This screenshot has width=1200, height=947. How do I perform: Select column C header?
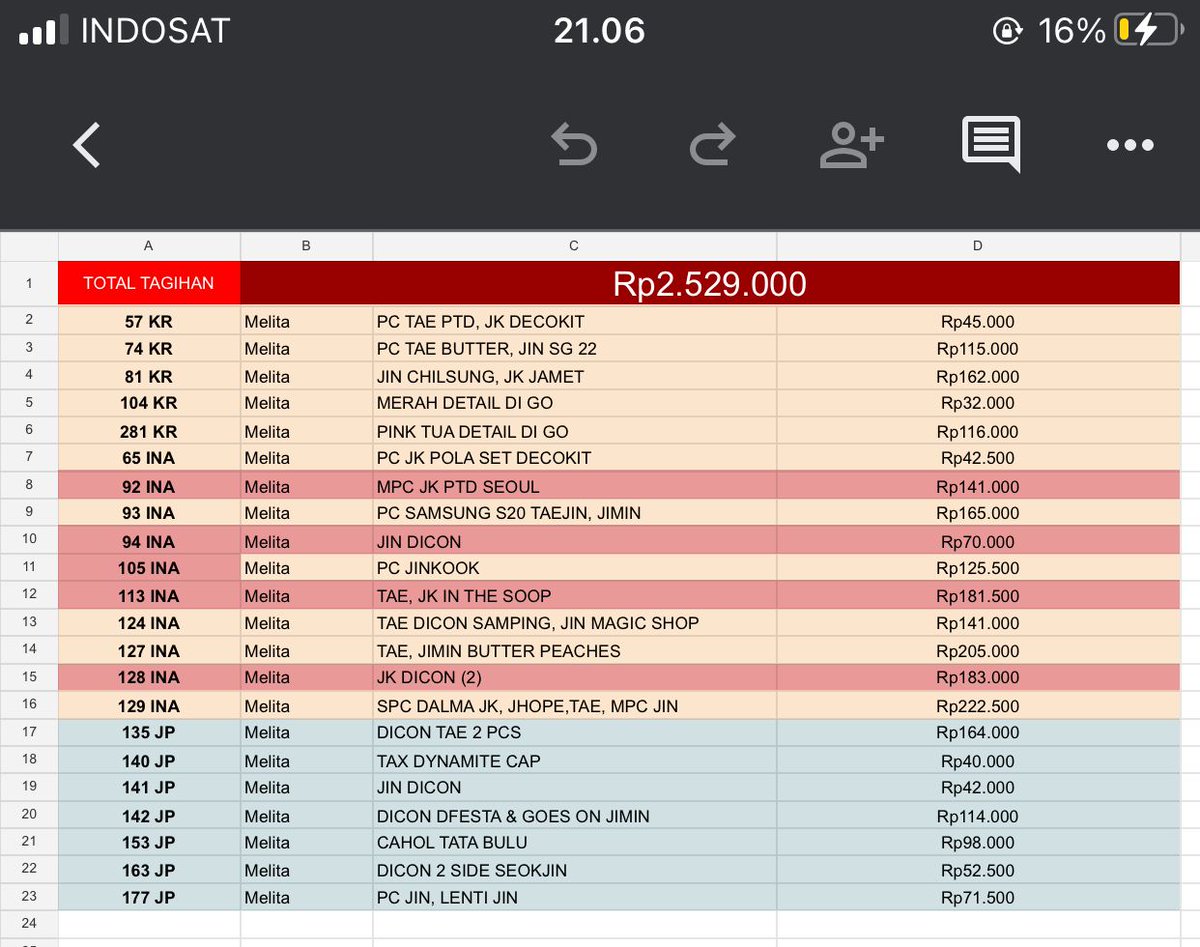(575, 246)
